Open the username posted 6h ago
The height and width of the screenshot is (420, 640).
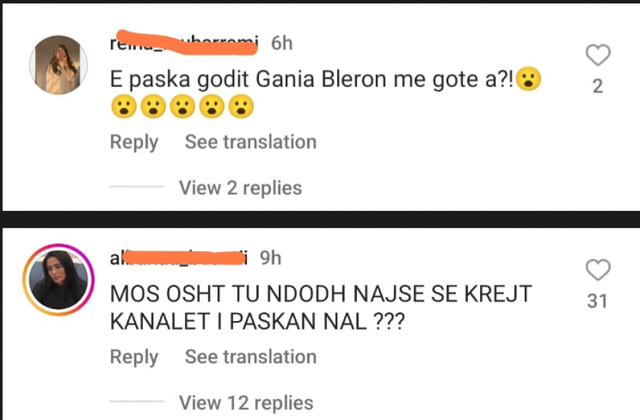[x=184, y=42]
